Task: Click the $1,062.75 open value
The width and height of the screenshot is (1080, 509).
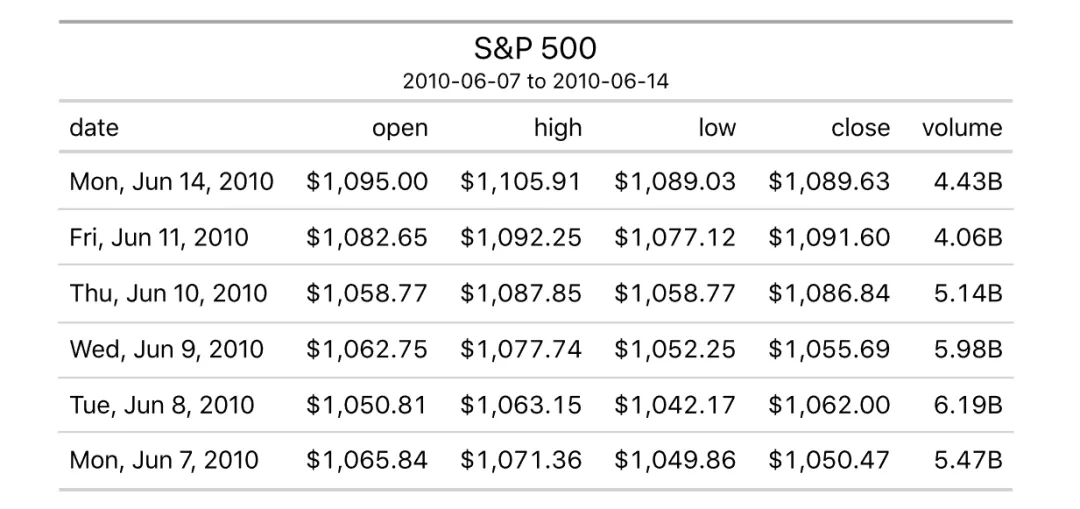Action: click(x=367, y=349)
